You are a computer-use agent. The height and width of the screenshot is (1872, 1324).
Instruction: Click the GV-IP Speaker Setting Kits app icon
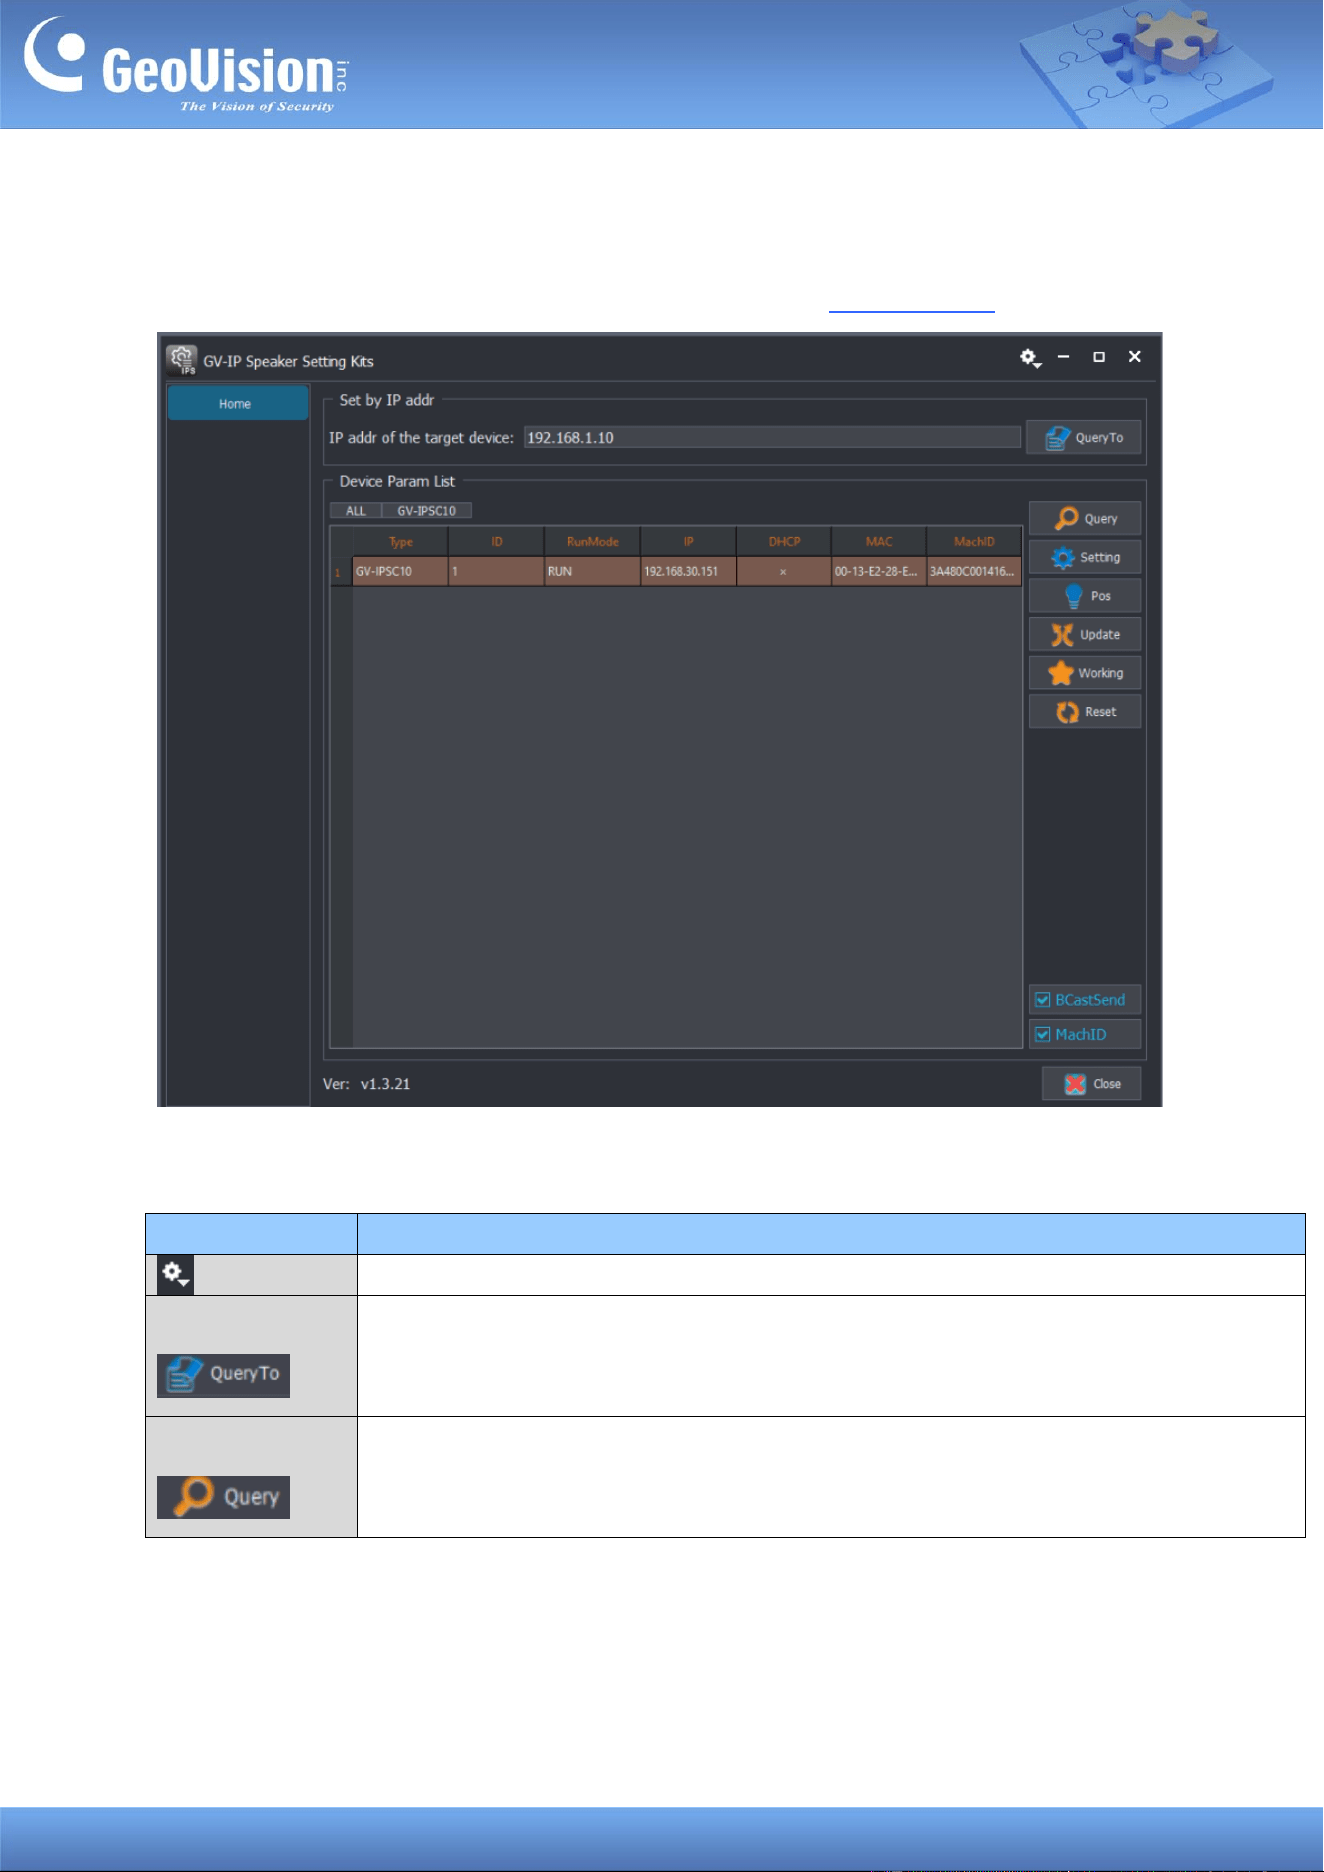point(182,360)
